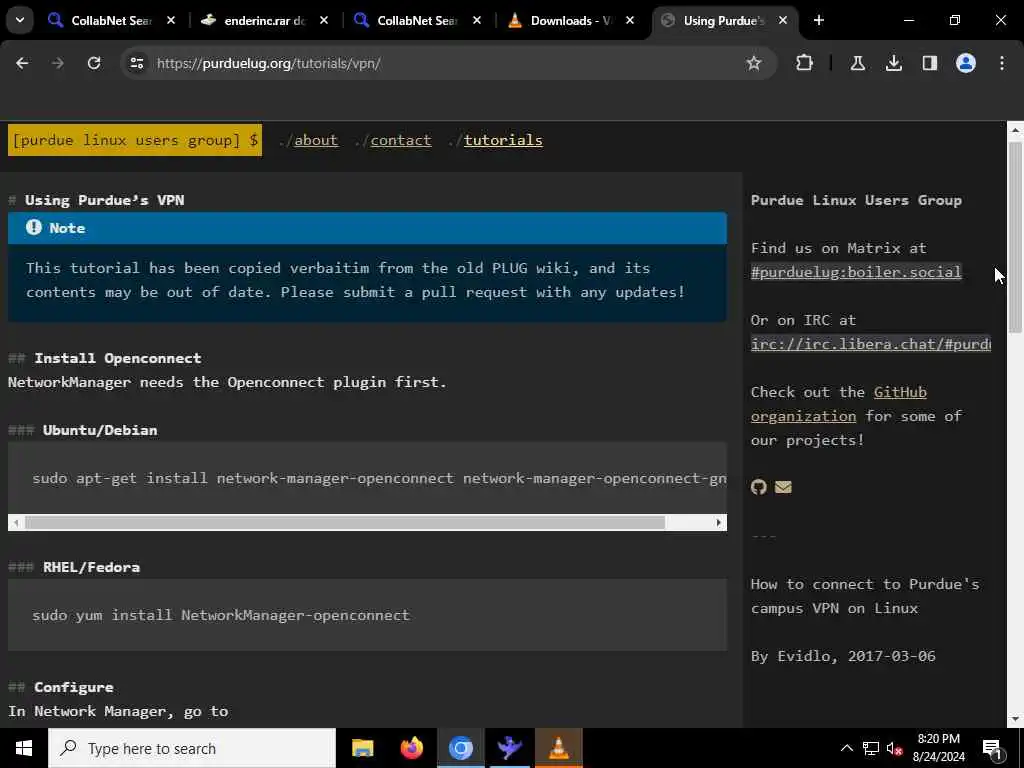
Task: Open the Windows Start menu
Action: coord(24,748)
